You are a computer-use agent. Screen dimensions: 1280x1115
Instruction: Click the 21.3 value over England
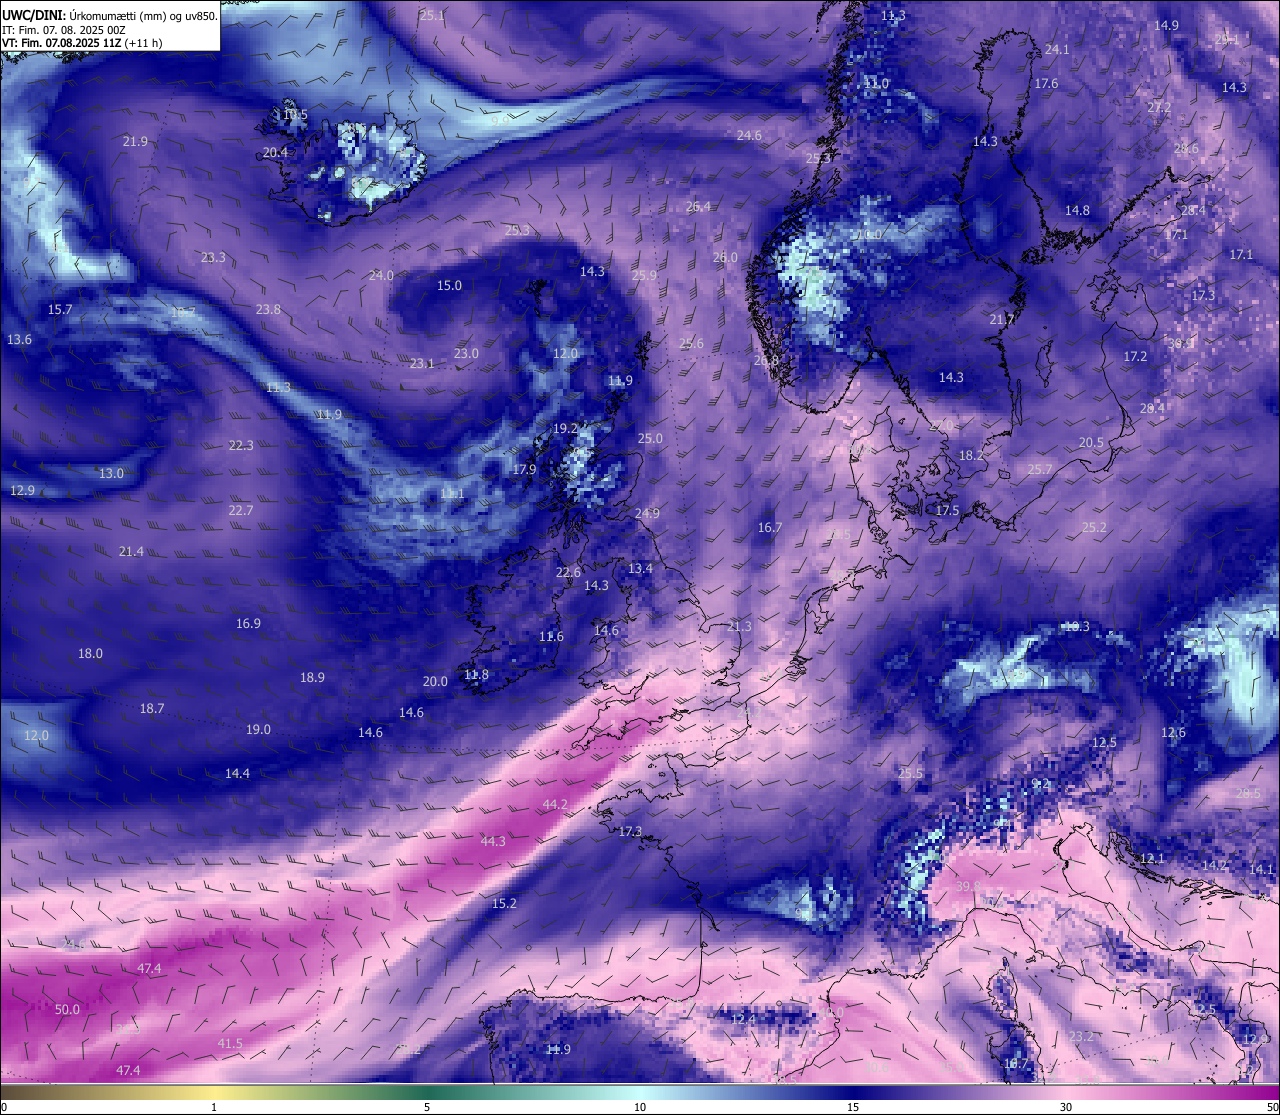coord(739,627)
